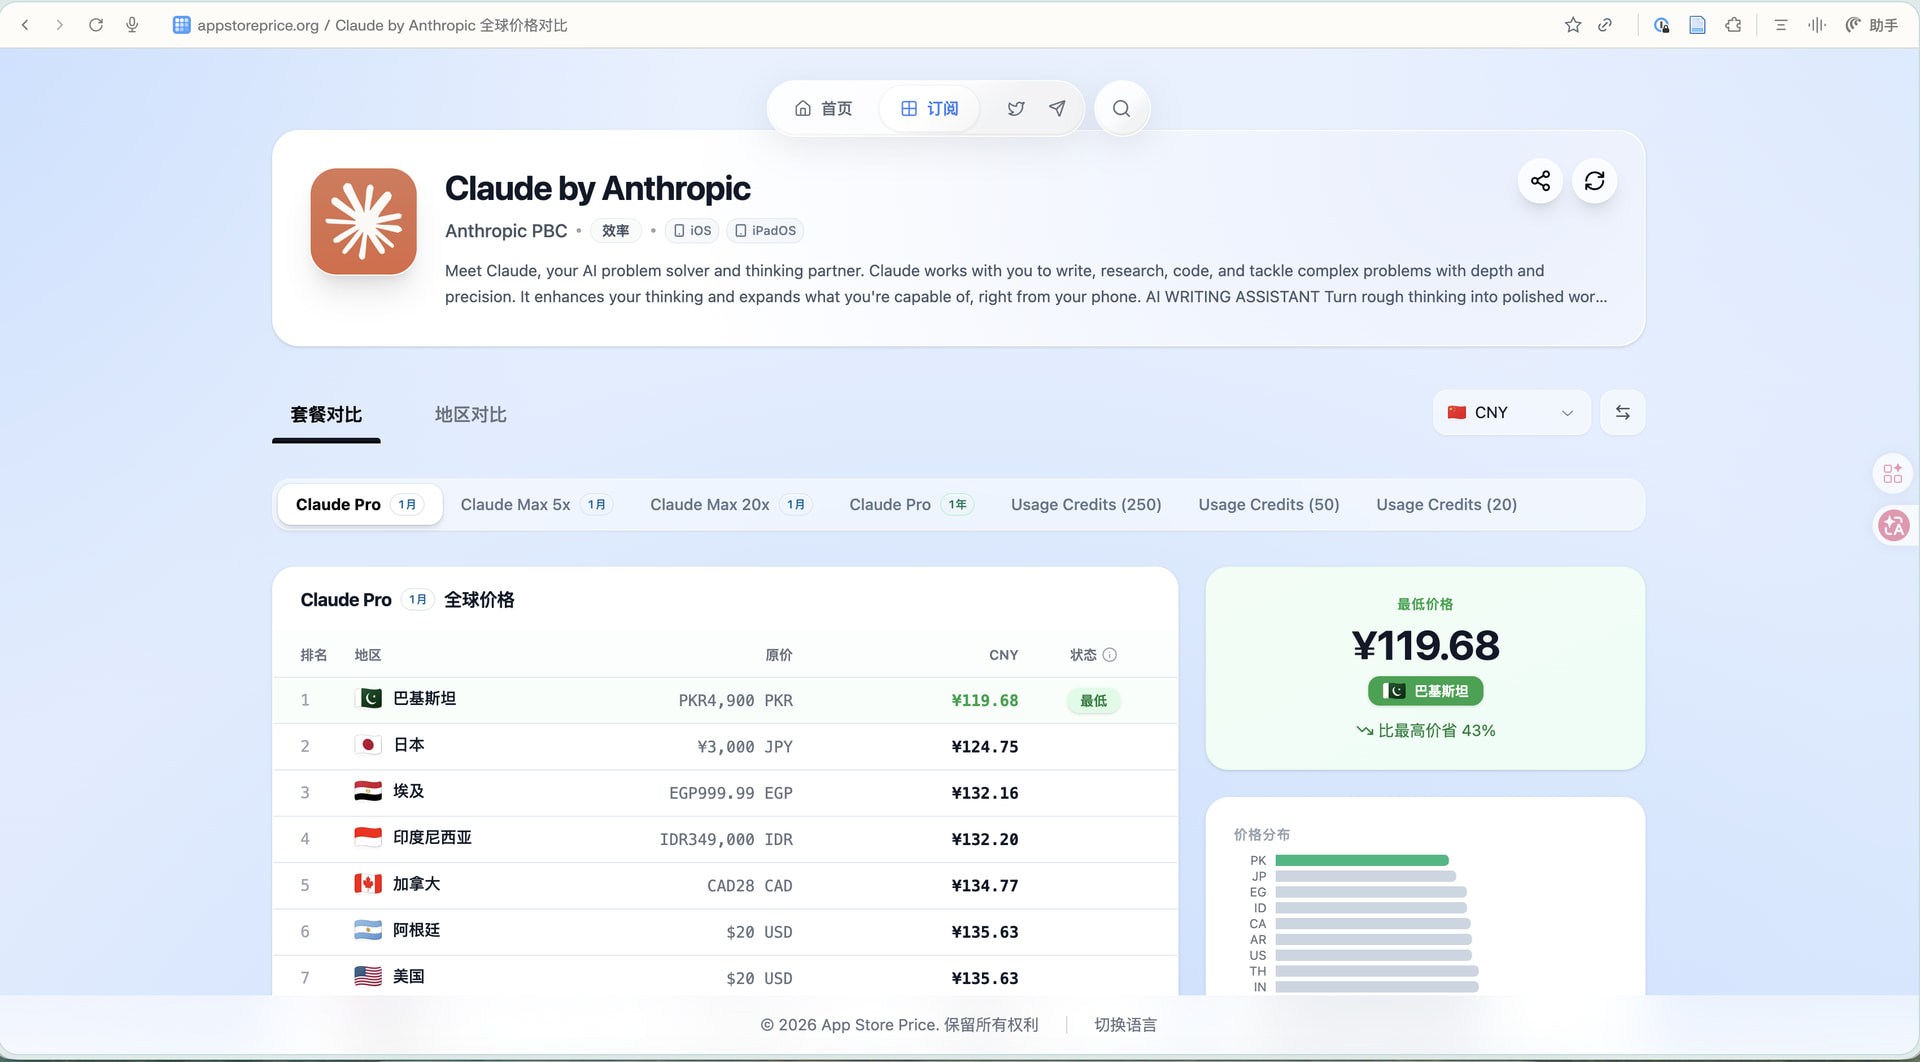Click the Anthropic PBC developer name
The image size is (1920, 1062).
pyautogui.click(x=506, y=231)
